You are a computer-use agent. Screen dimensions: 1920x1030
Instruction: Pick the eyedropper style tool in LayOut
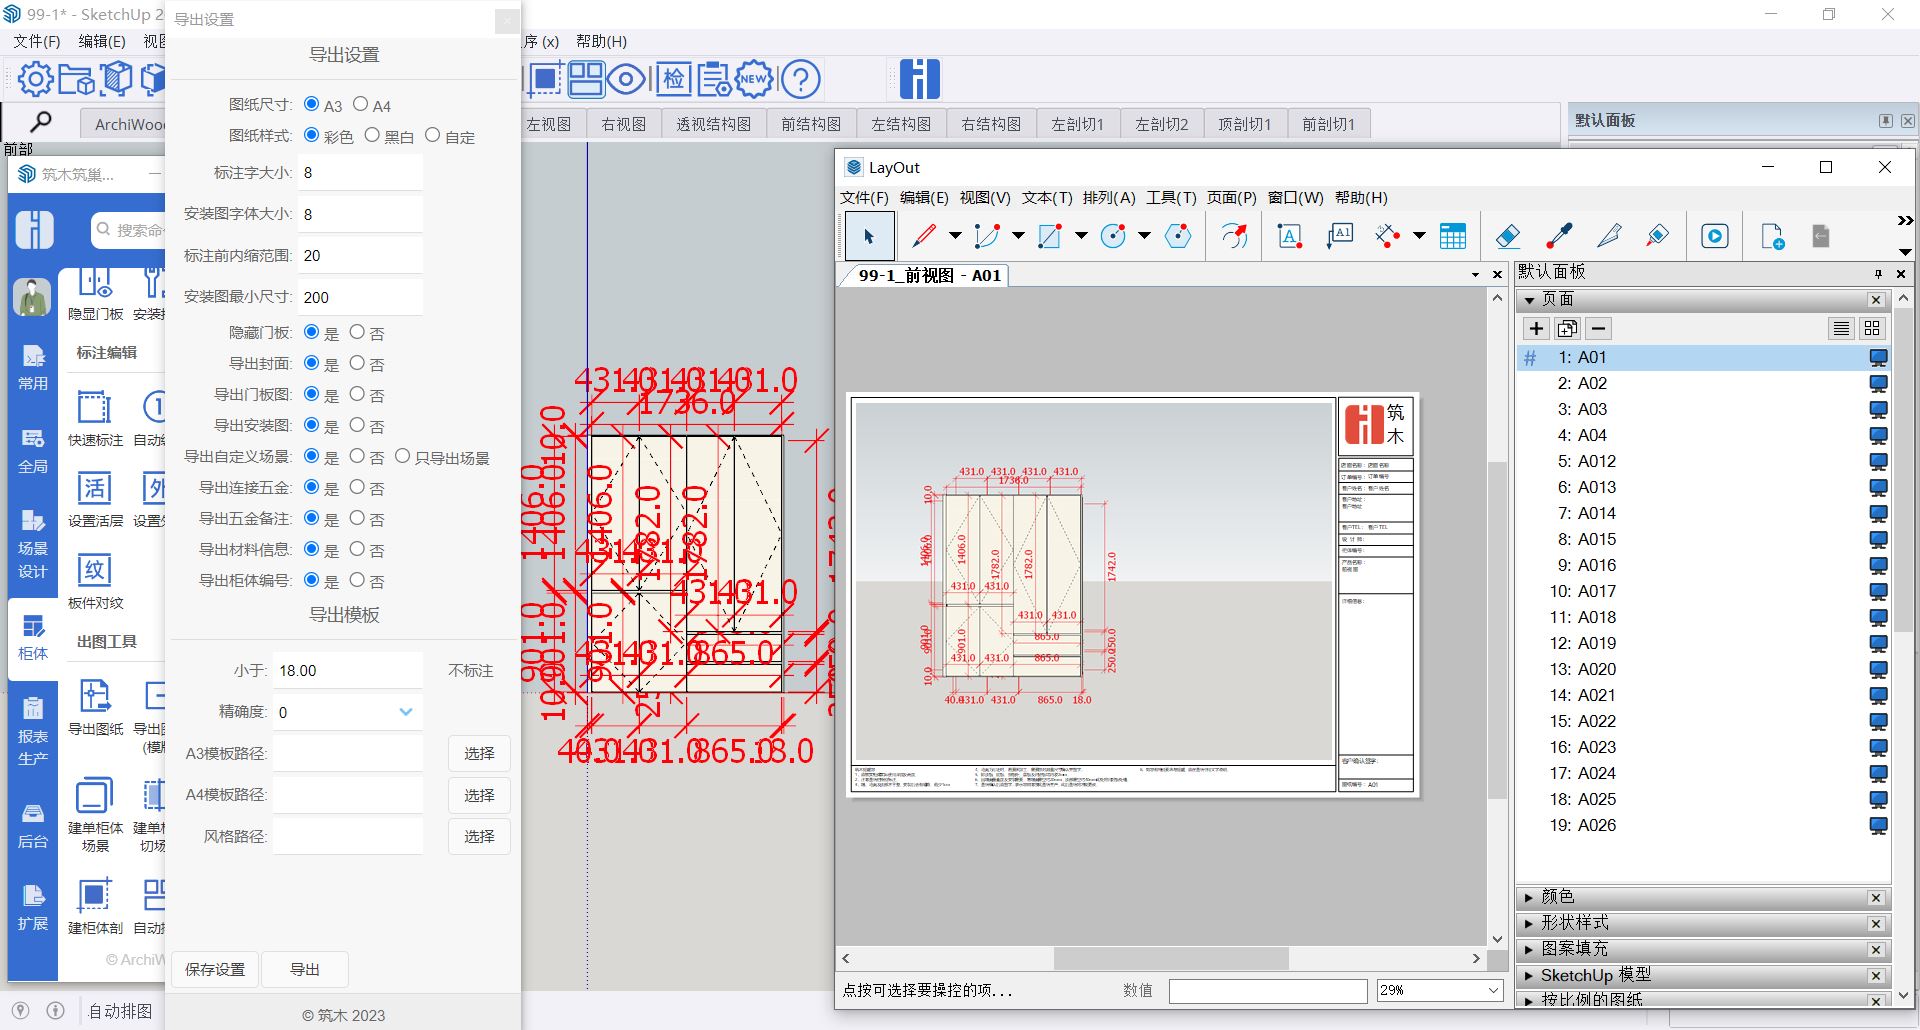click(1559, 236)
